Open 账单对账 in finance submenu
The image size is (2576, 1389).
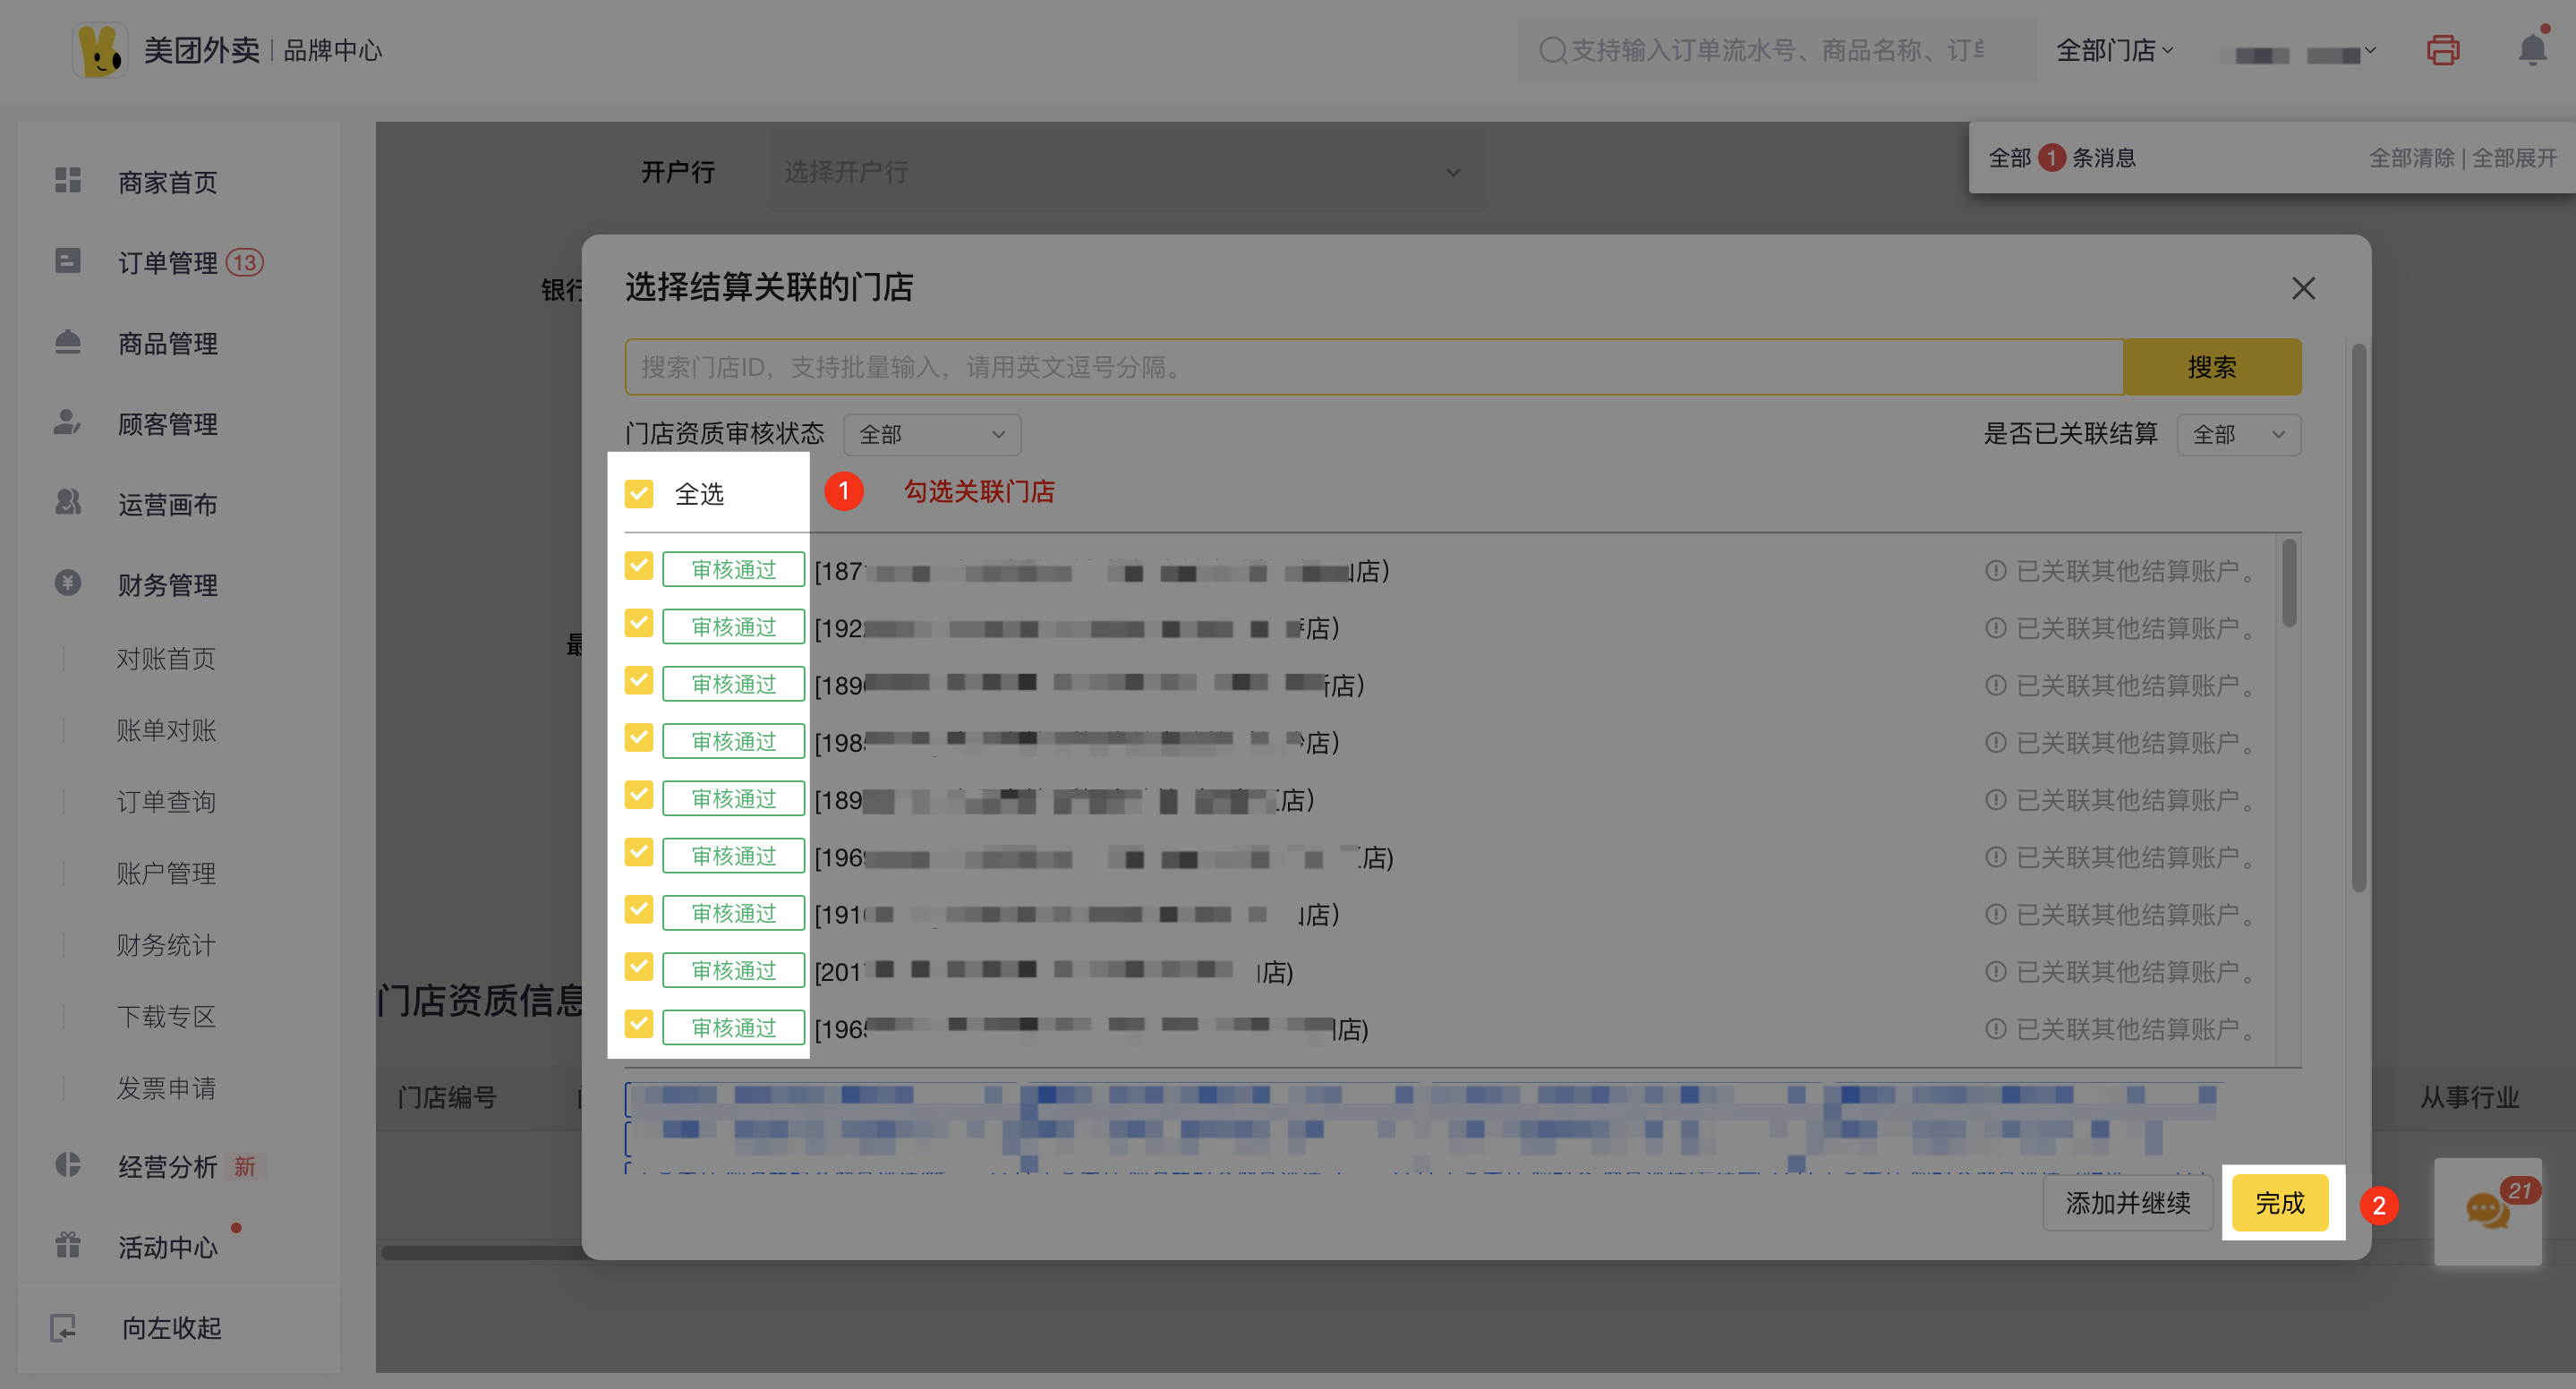tap(166, 731)
